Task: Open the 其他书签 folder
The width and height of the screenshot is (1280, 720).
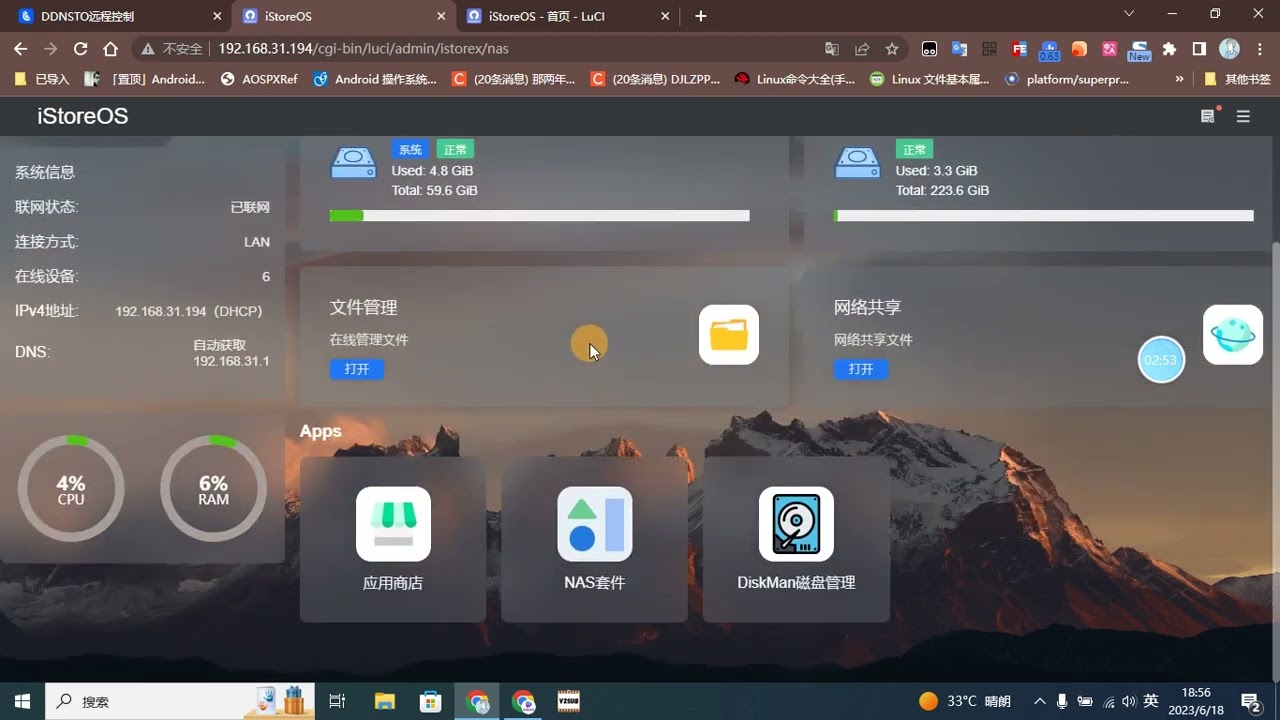Action: pyautogui.click(x=1237, y=79)
